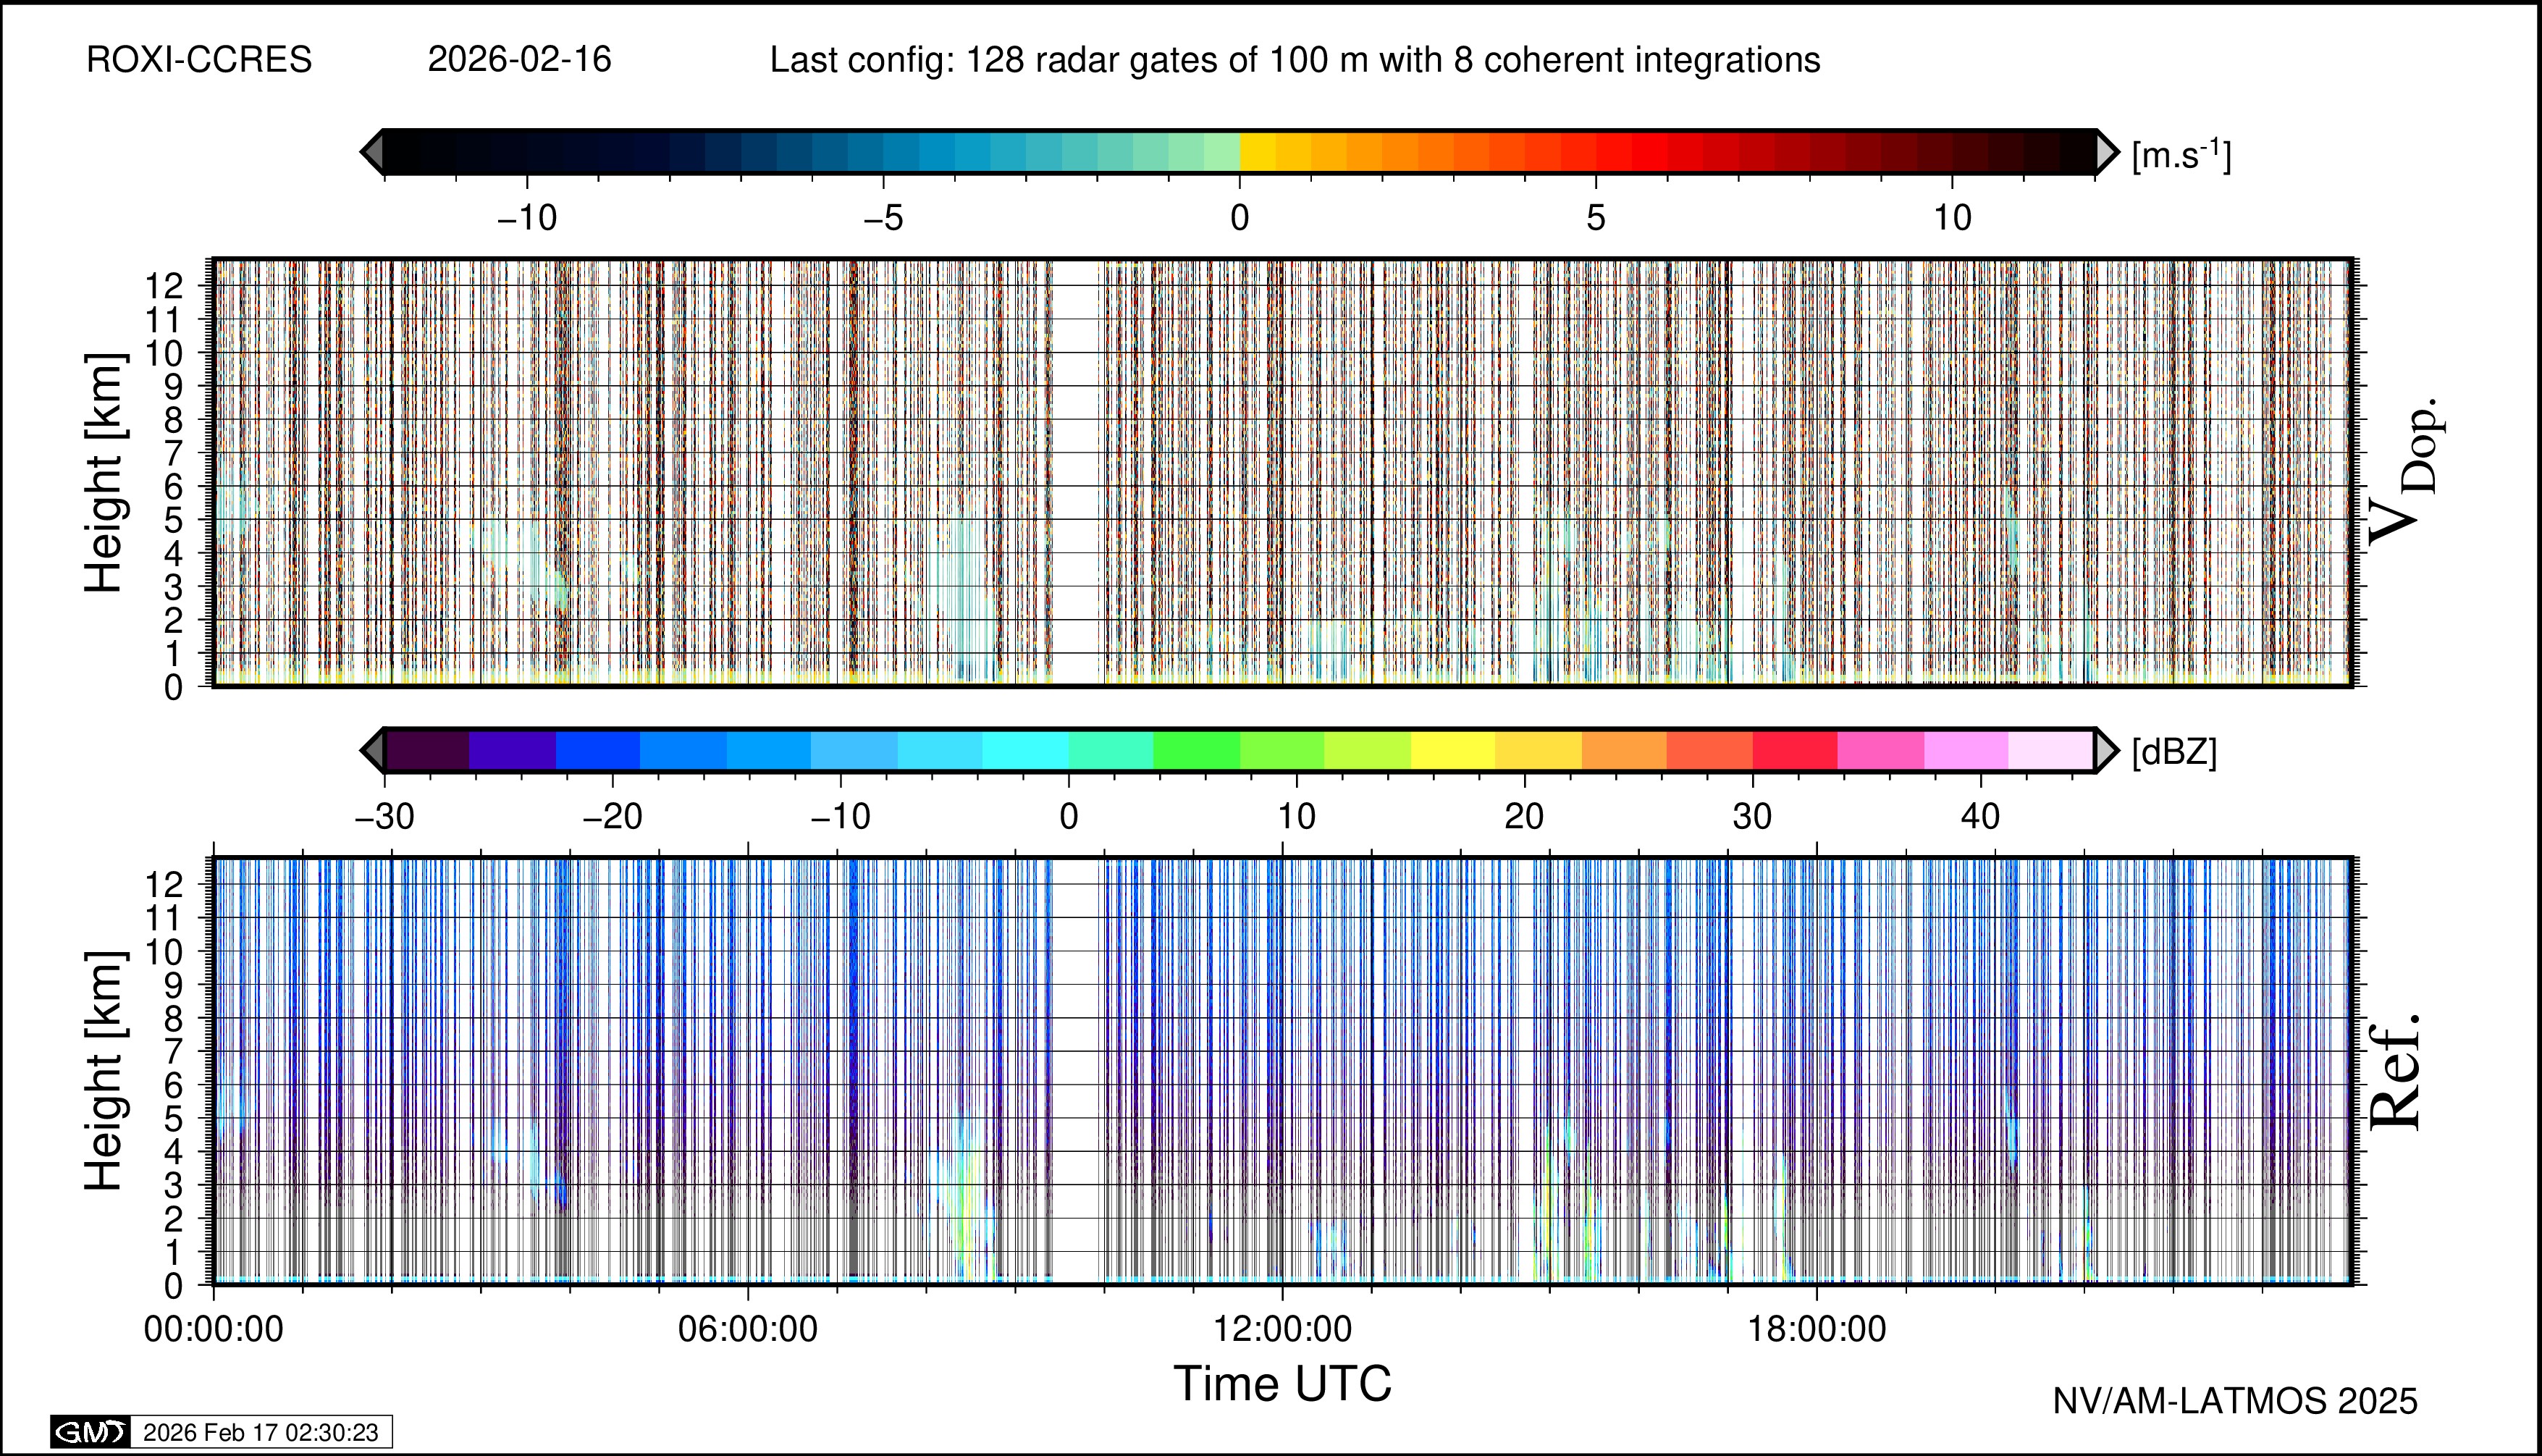Click the pink 35 dBZ color swatch
Image resolution: width=2542 pixels, height=1456 pixels.
tap(1880, 750)
